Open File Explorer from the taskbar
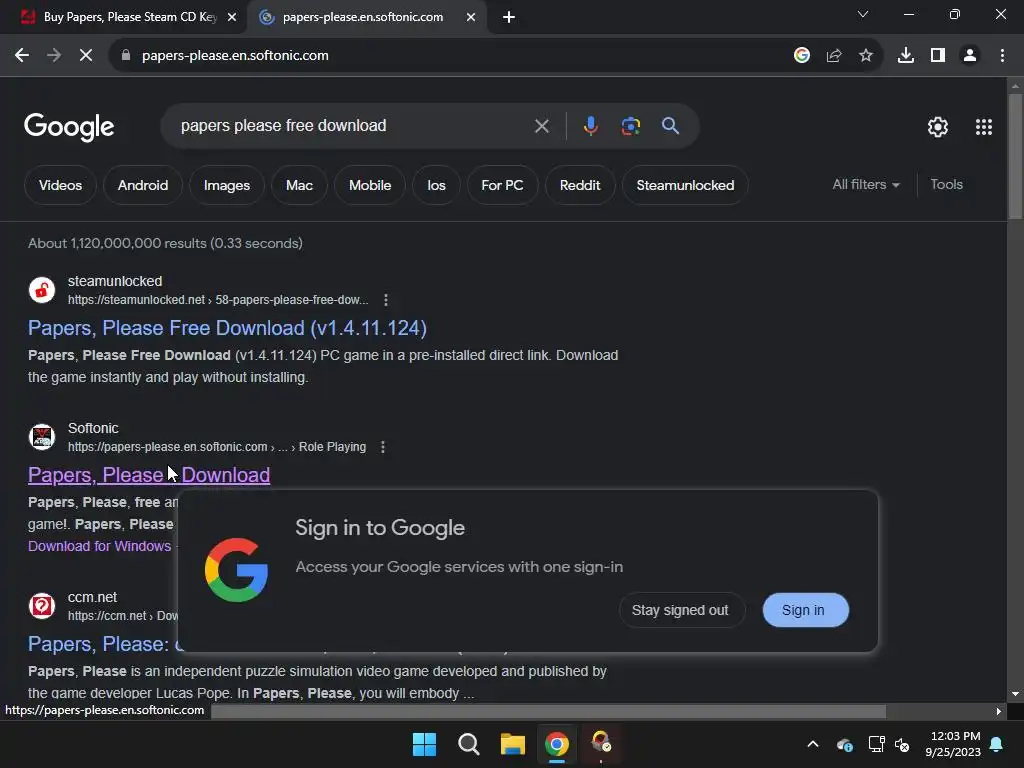 click(513, 744)
